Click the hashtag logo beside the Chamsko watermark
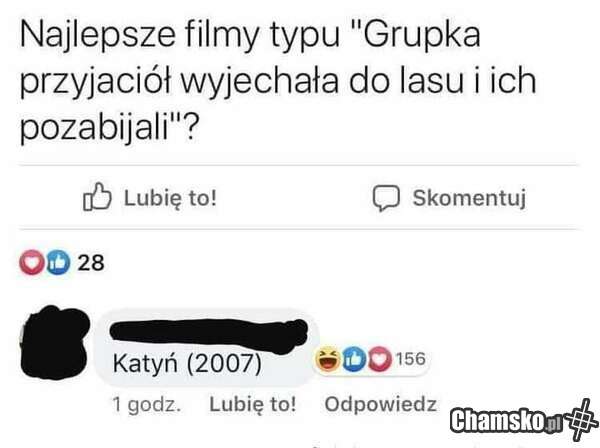Viewport: 600px width, 448px height. 582,419
